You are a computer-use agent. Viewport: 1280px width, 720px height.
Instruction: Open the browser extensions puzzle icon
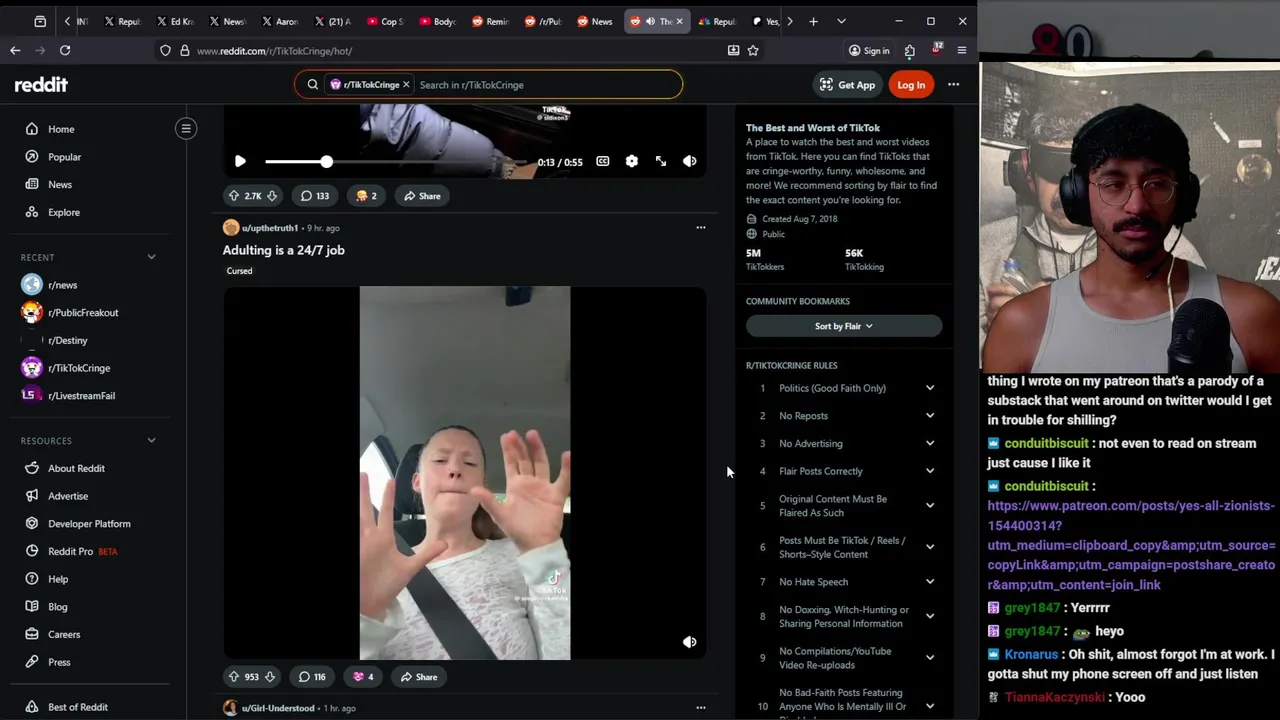pyautogui.click(x=910, y=50)
